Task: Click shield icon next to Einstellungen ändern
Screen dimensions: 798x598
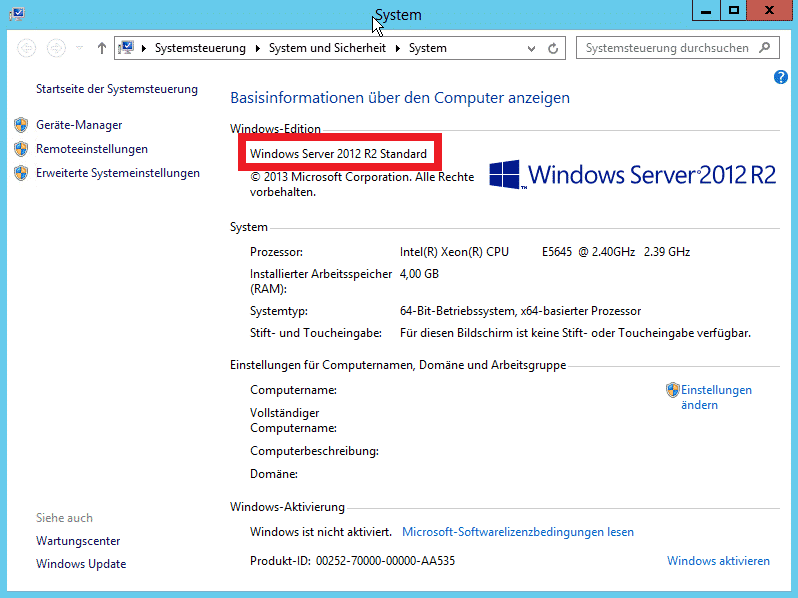Action: point(673,390)
